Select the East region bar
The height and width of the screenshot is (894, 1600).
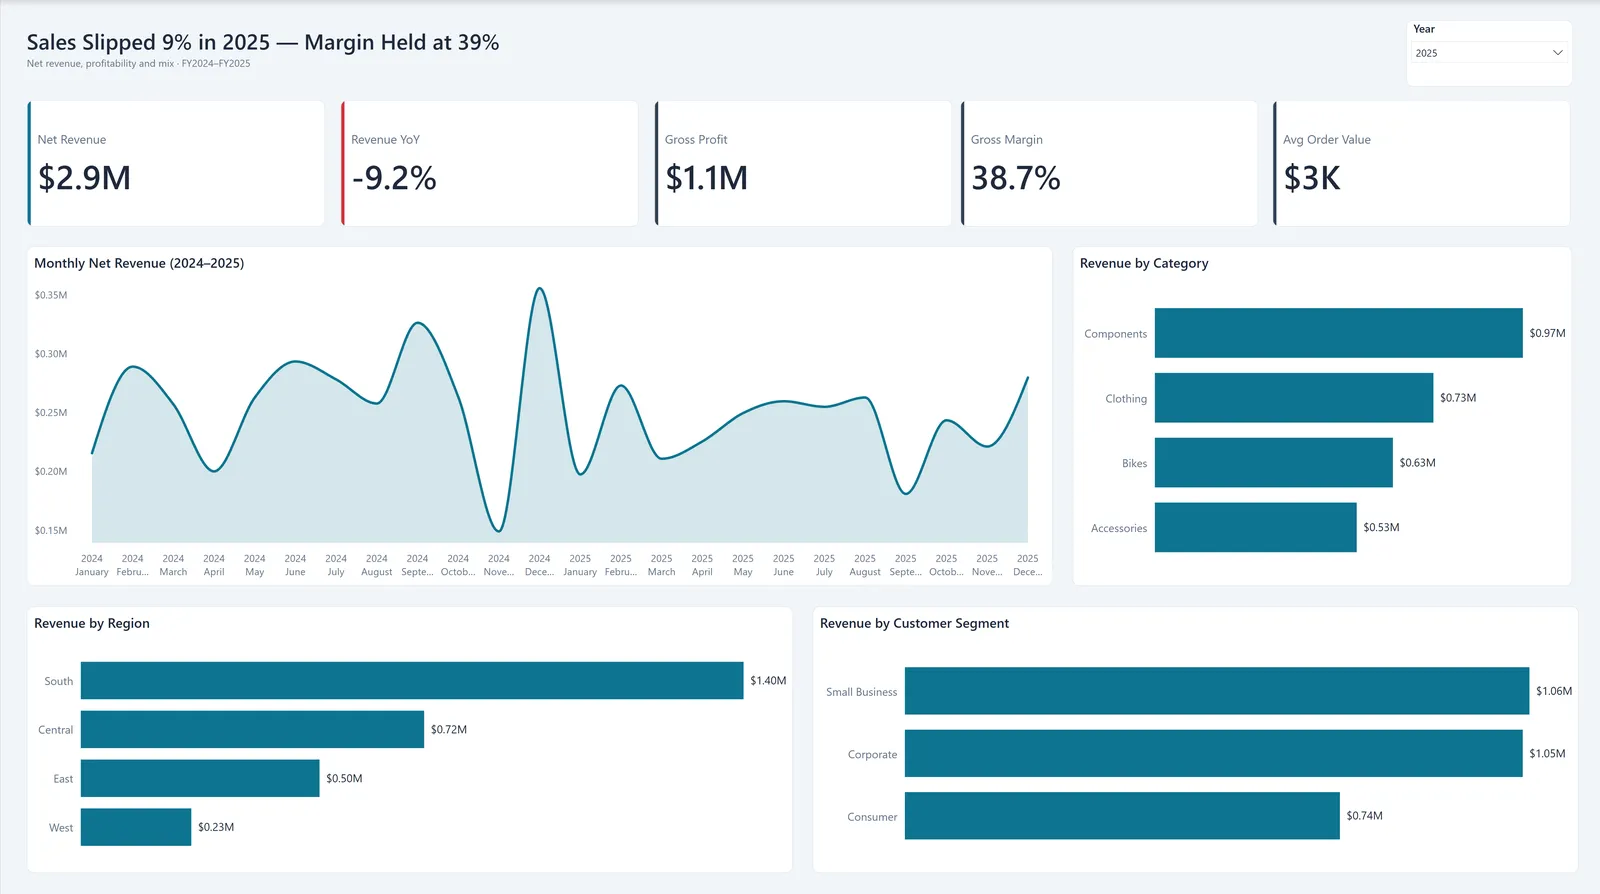[x=200, y=778]
